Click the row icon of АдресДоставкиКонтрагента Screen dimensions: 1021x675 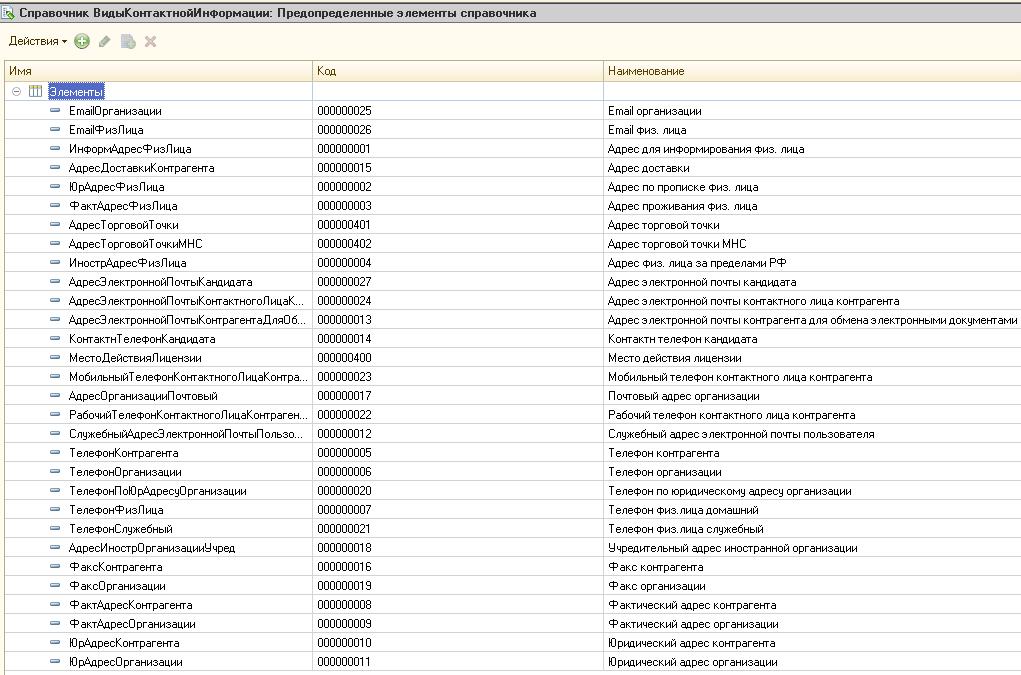coord(55,167)
